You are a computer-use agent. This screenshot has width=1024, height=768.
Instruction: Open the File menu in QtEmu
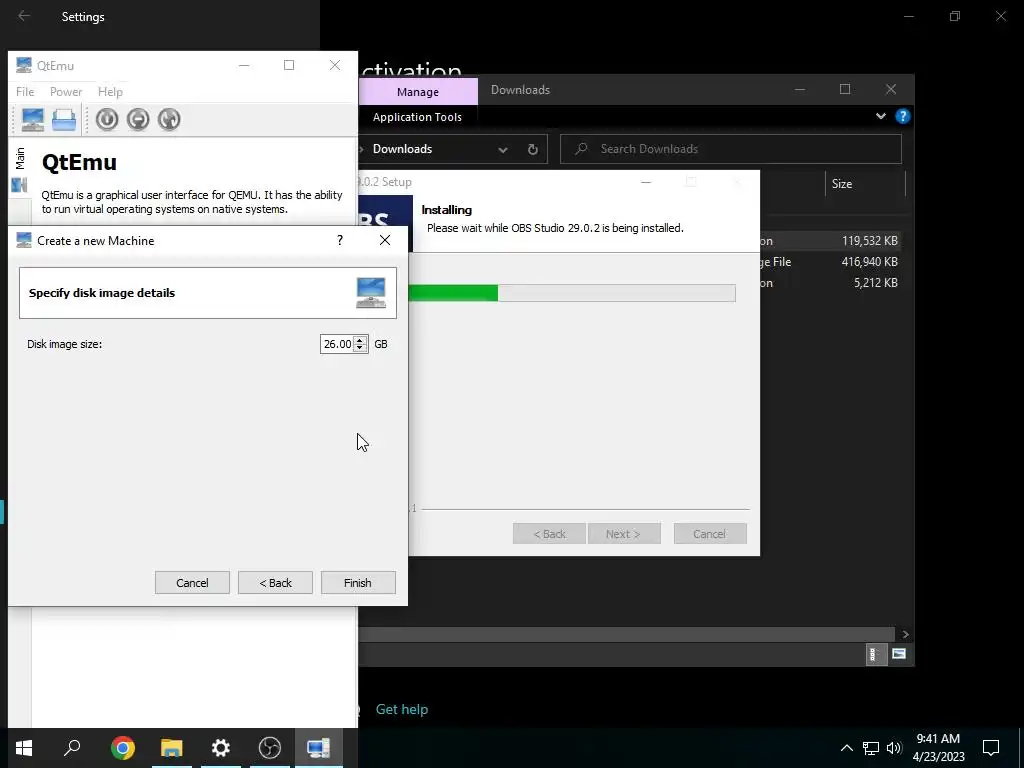point(25,91)
